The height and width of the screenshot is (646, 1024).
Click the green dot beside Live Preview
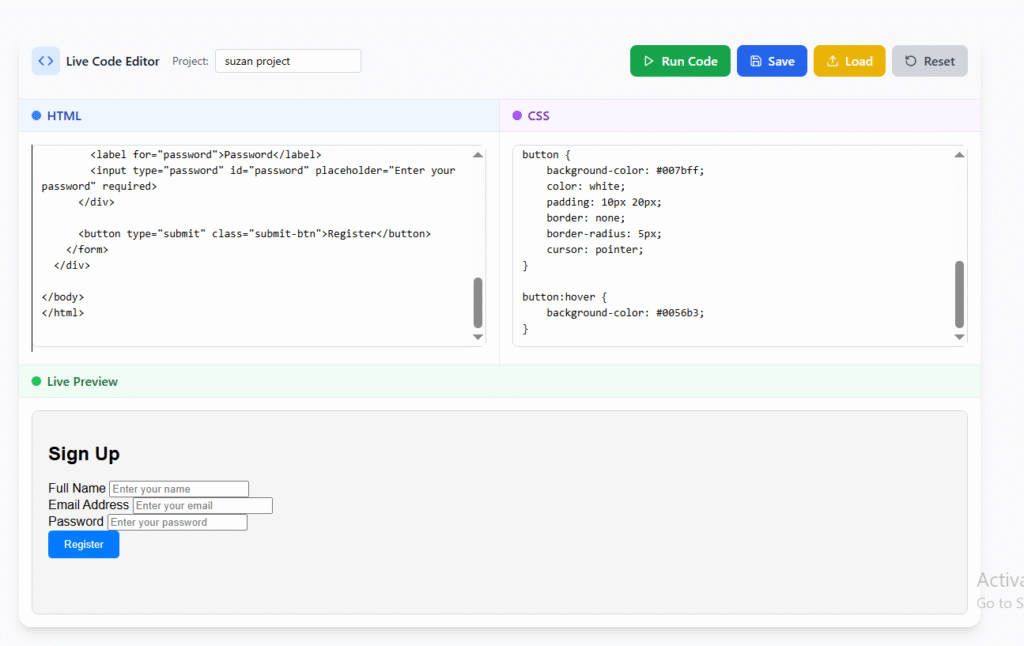point(37,382)
